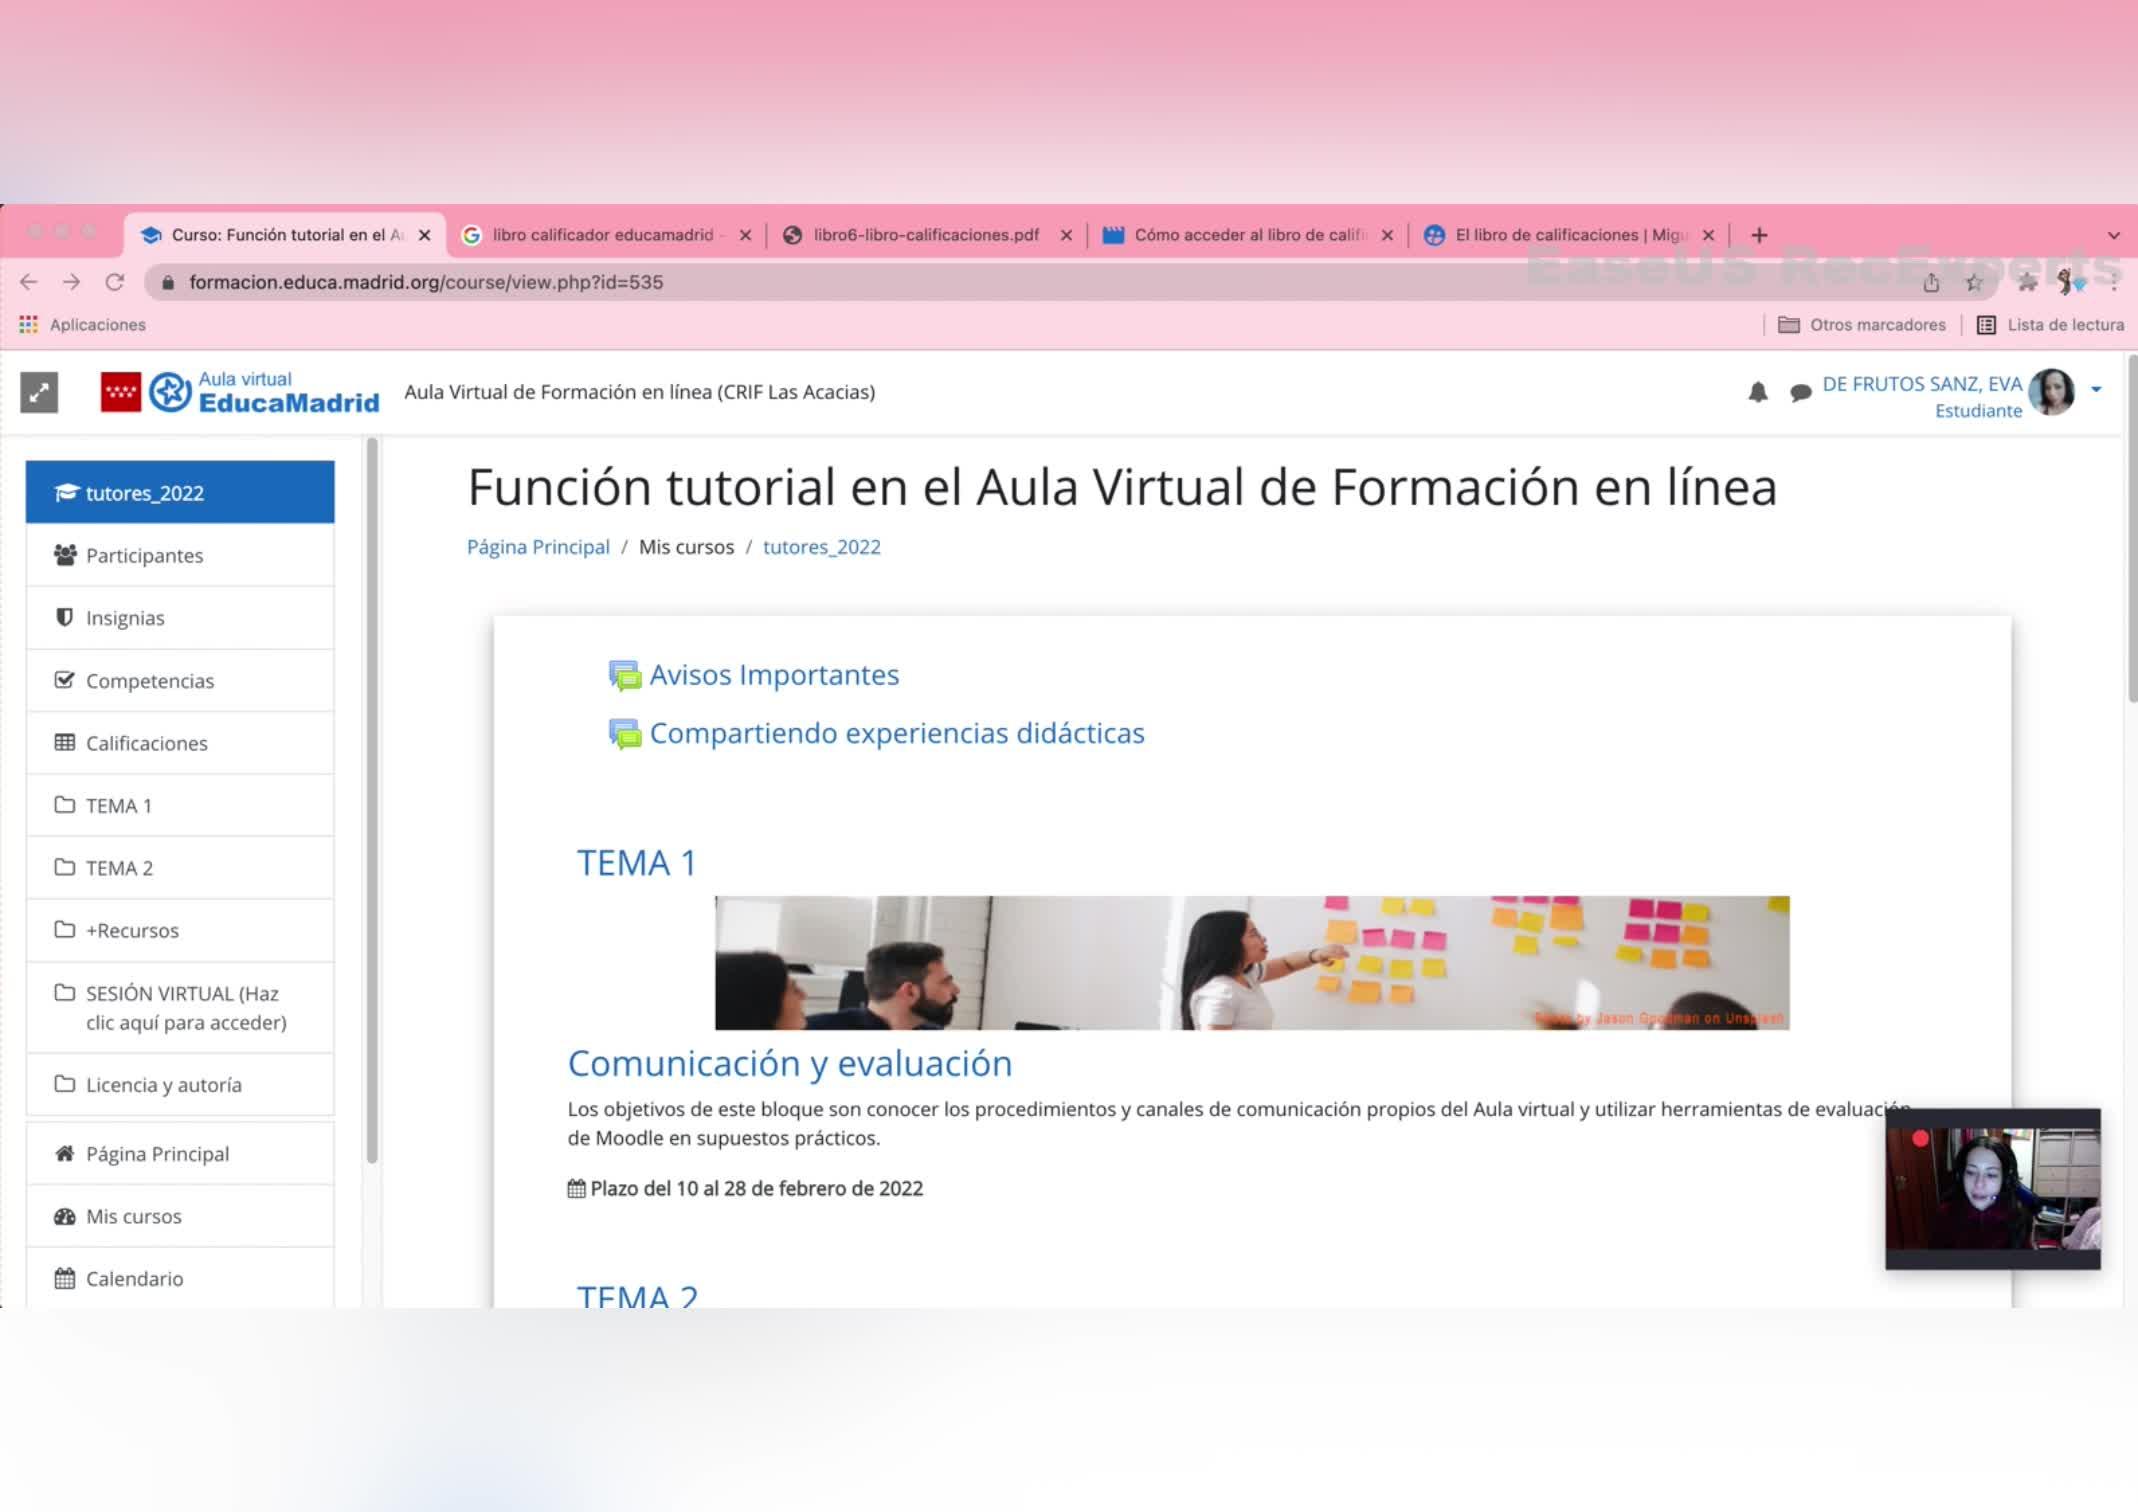Open a new browser tab with plus
The width and height of the screenshot is (2138, 1512).
[x=1759, y=235]
